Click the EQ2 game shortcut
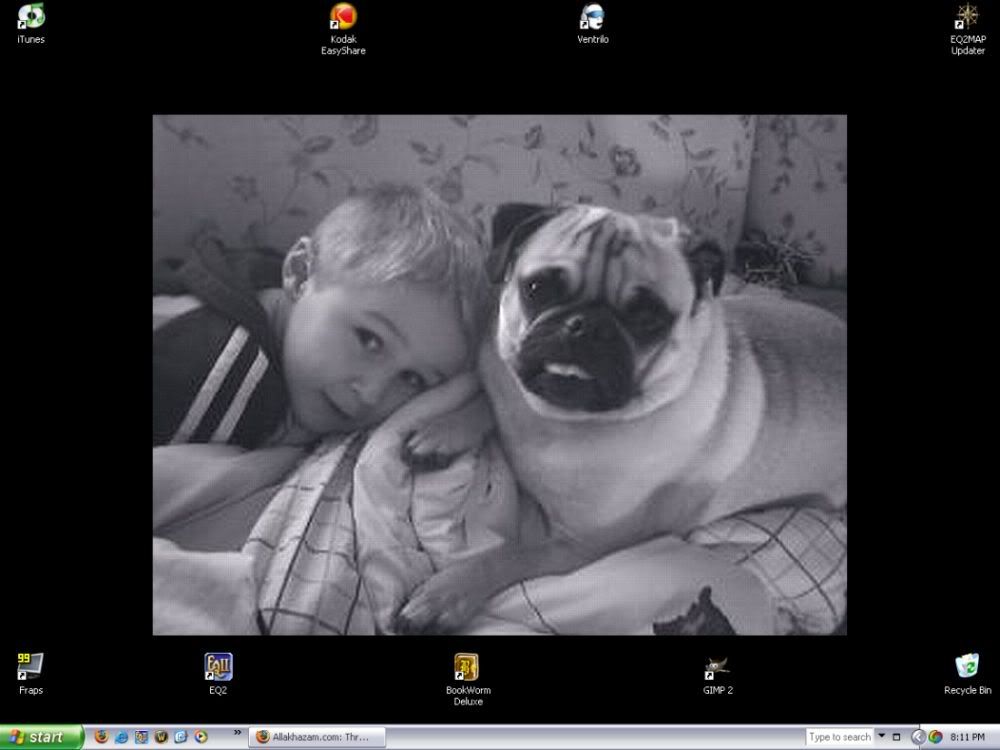 (x=218, y=666)
